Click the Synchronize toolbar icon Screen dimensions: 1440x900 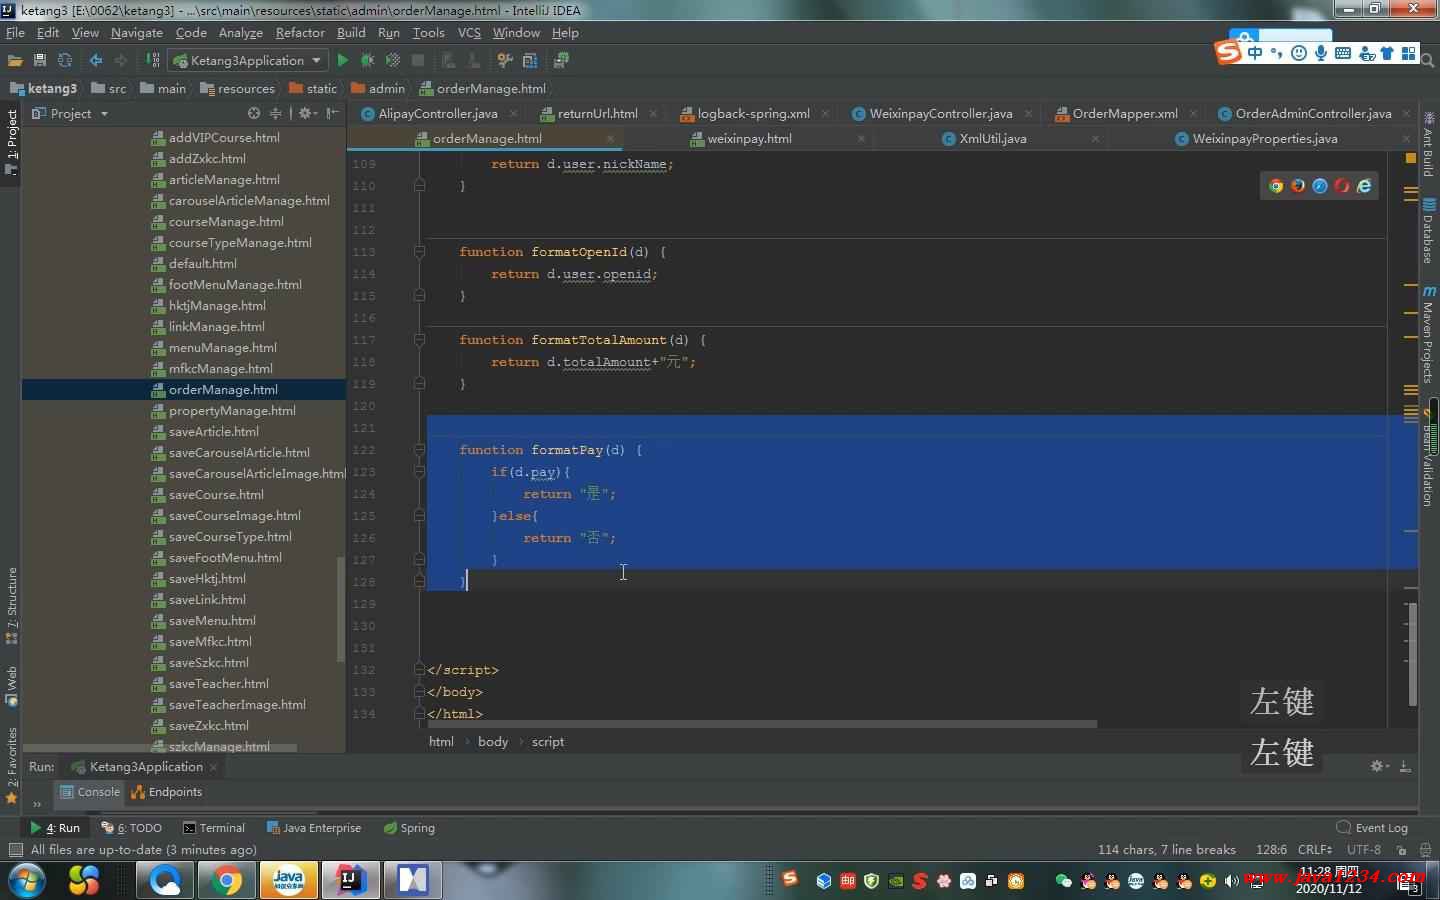pos(65,60)
